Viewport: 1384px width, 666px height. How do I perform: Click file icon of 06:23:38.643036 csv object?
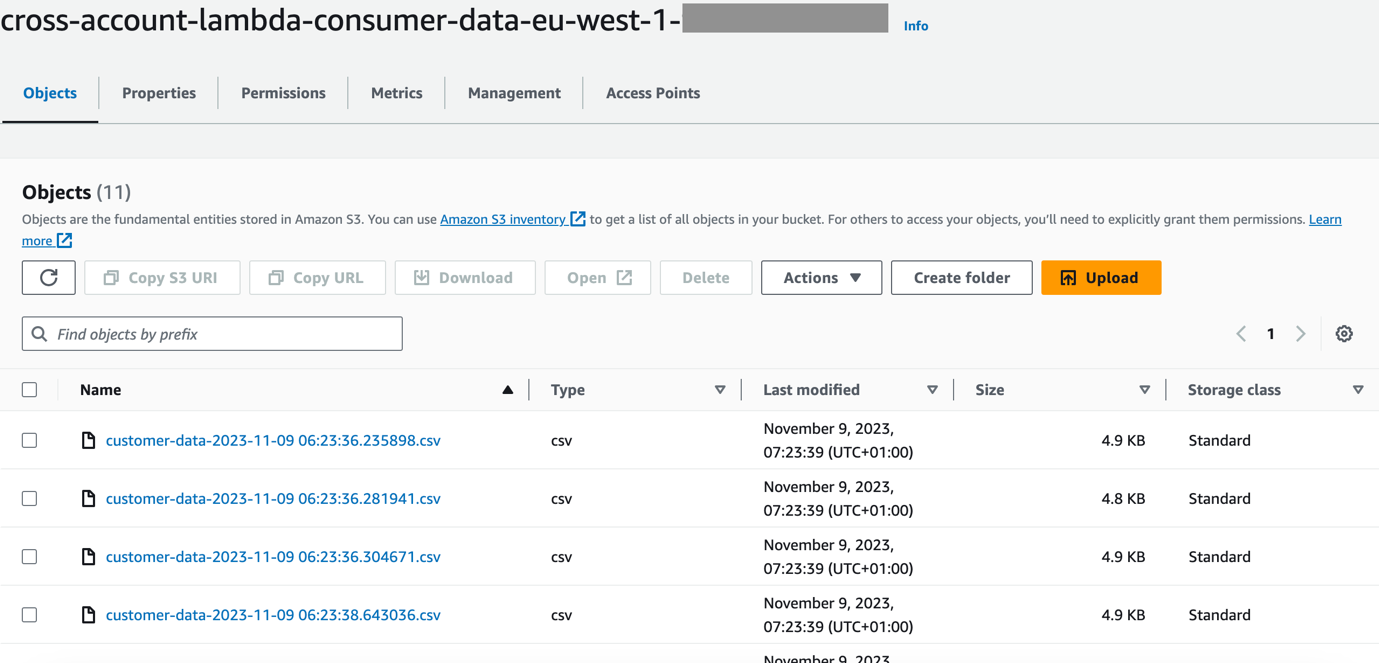tap(88, 615)
